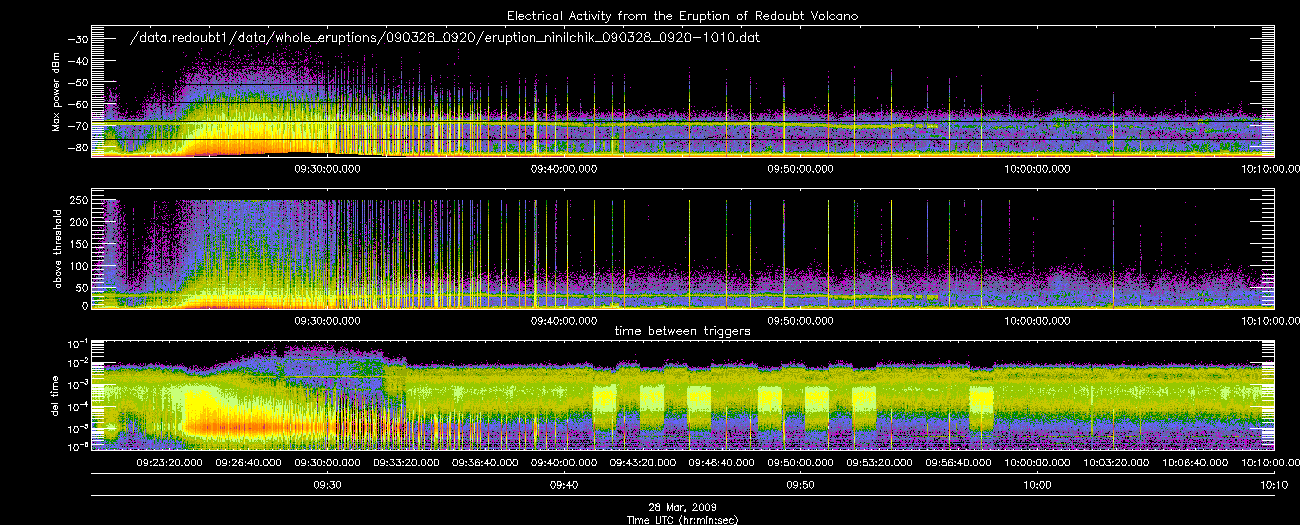Click the '09:30' label on the bottom axis
Screen dimensions: 1300x525
click(327, 485)
